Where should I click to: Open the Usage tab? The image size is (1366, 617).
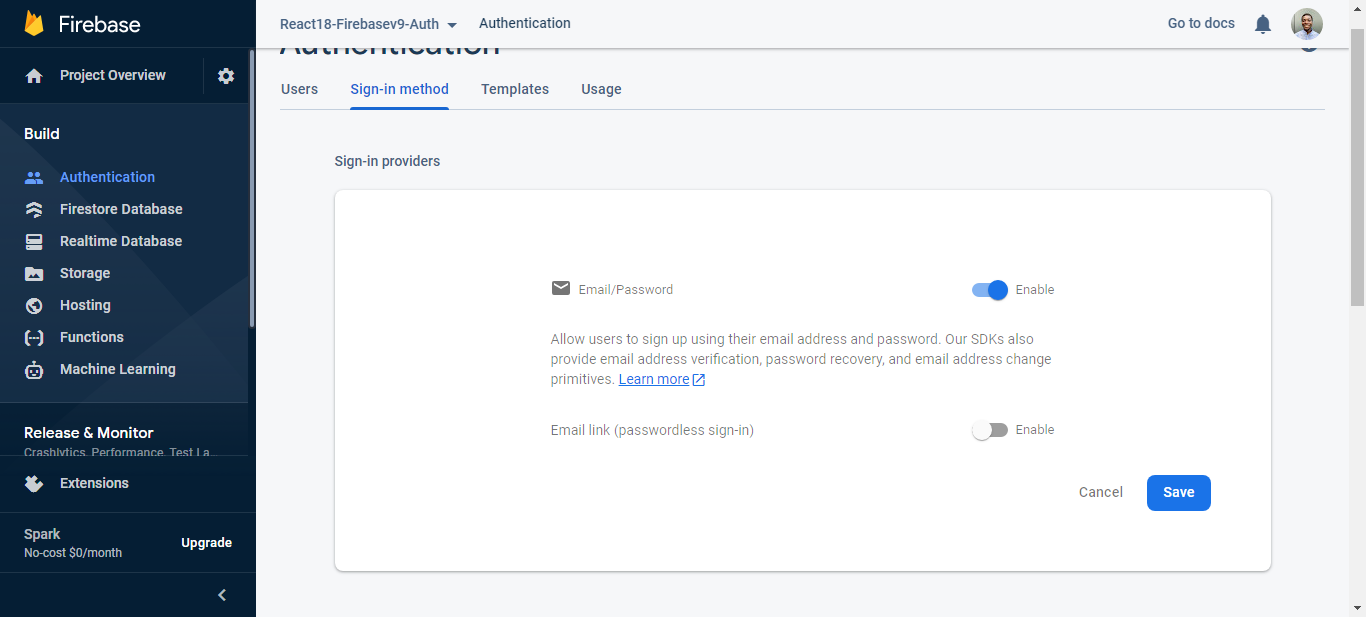click(601, 89)
